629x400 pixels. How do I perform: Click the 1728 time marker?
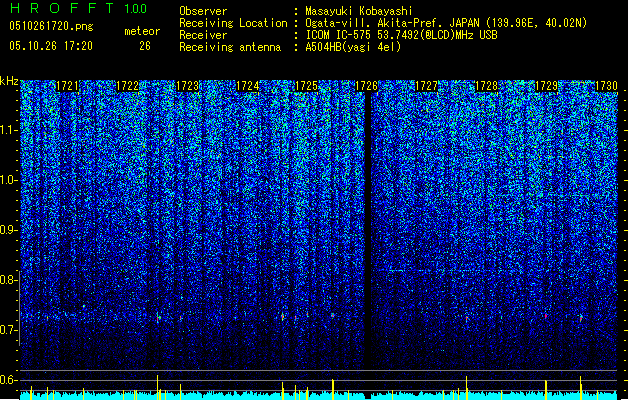[x=486, y=86]
